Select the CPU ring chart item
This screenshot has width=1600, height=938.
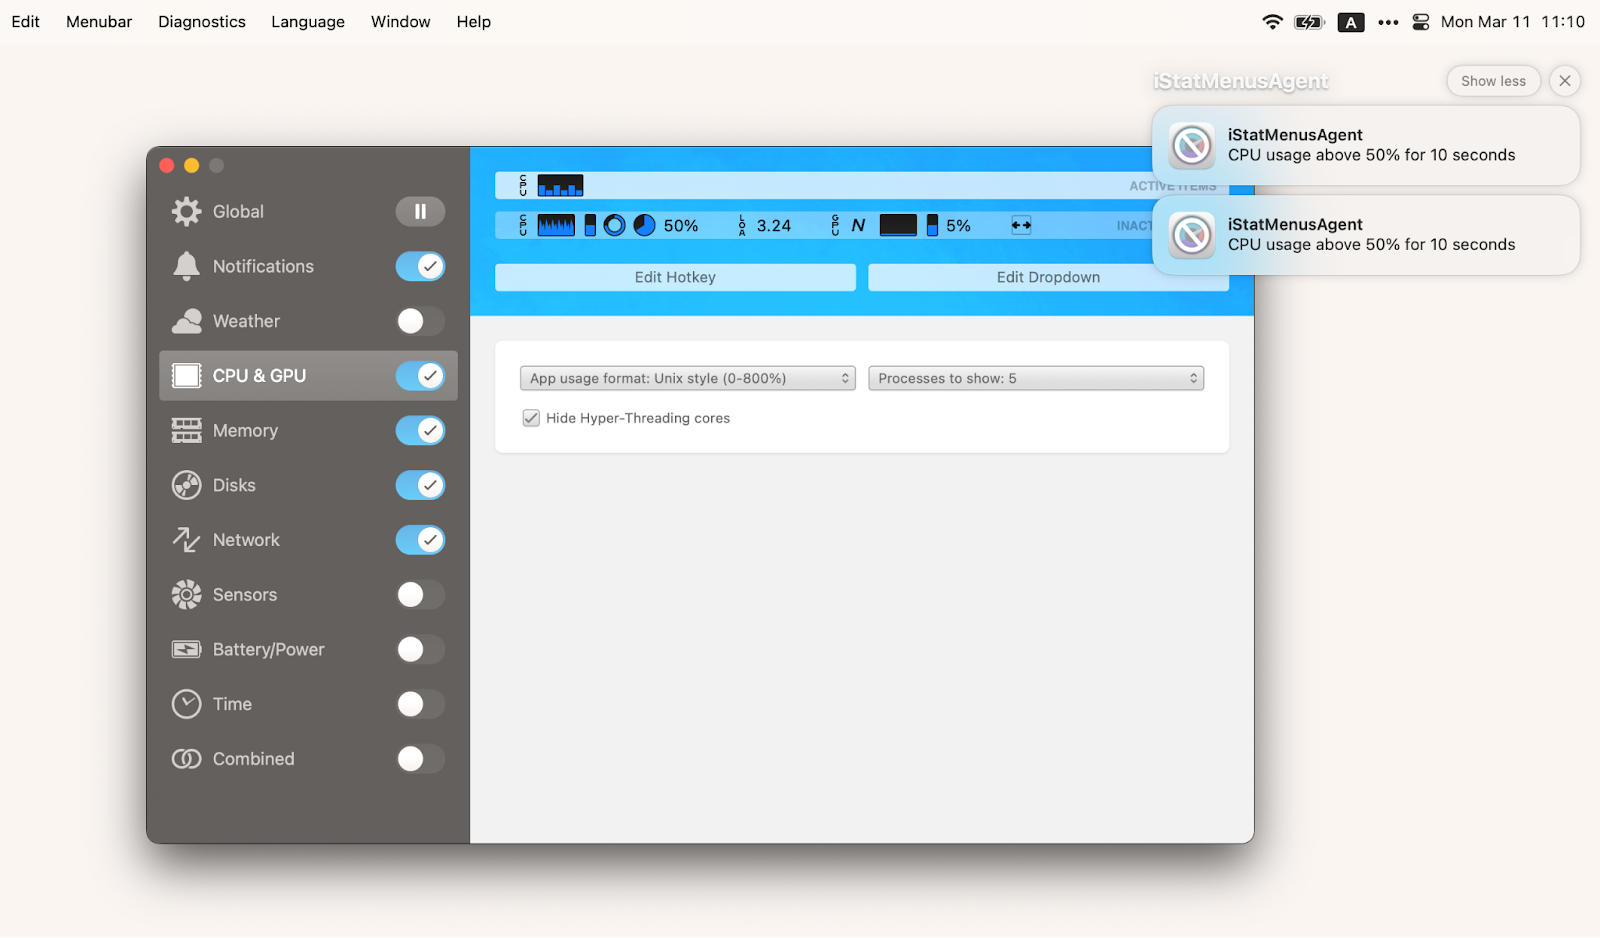click(615, 226)
